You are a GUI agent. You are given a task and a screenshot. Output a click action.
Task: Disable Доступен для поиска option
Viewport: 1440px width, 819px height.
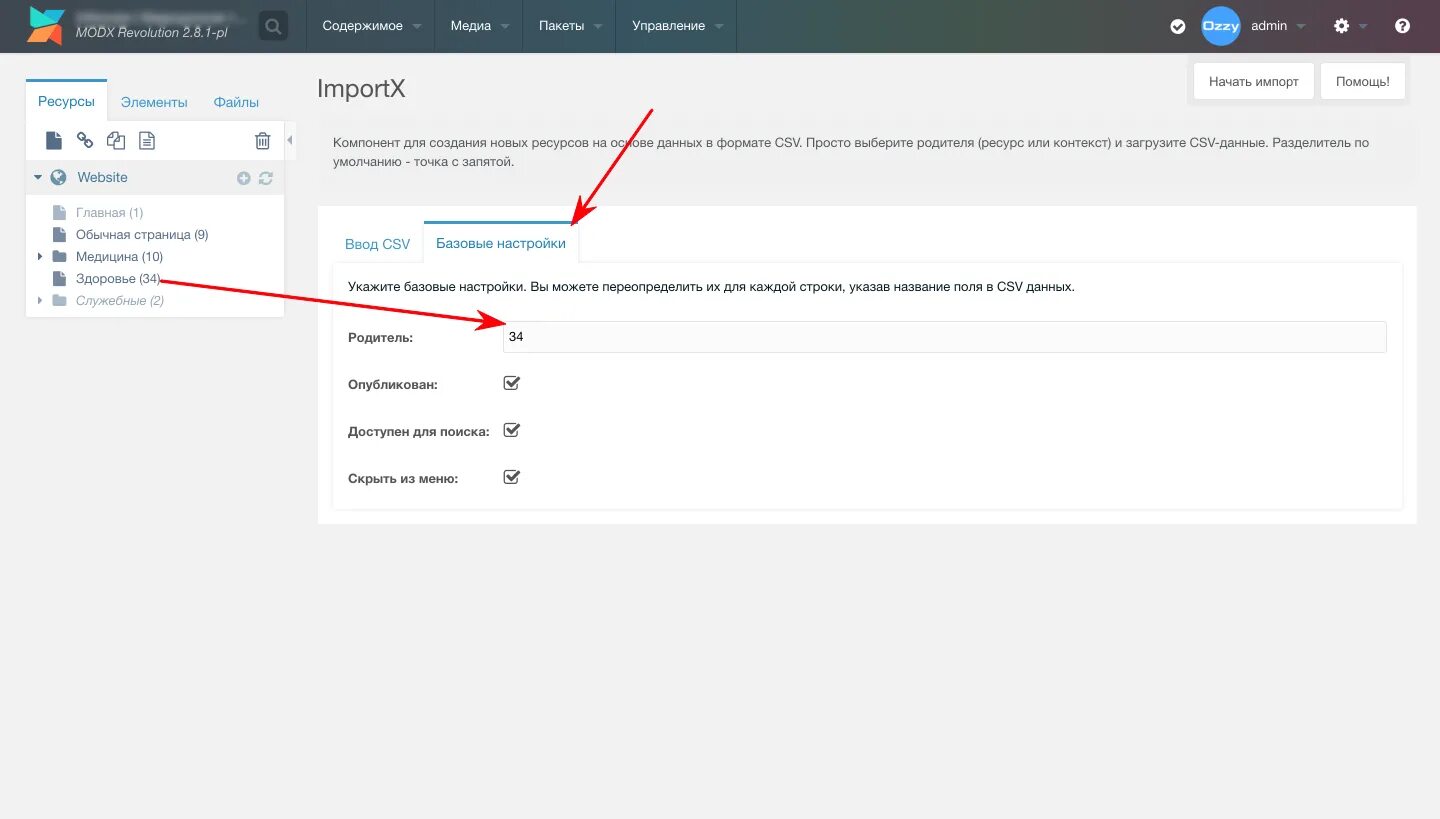coord(511,430)
